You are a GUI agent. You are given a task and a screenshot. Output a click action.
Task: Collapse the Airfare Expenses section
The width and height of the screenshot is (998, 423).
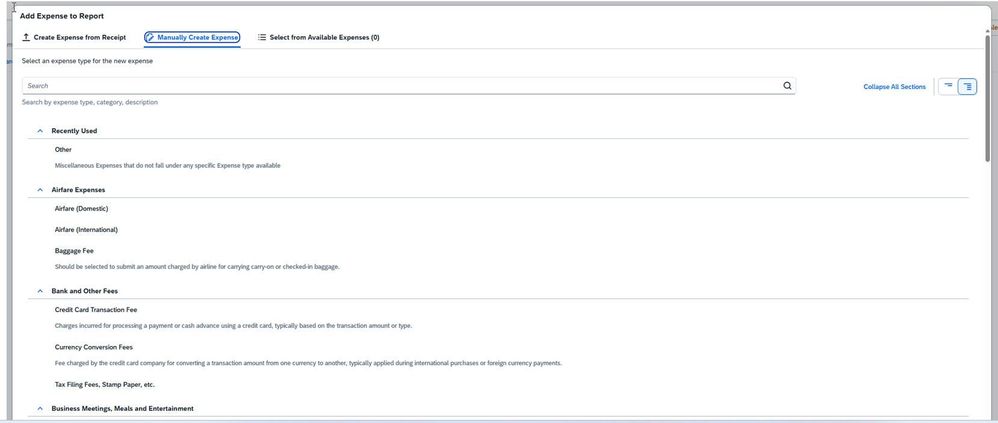40,190
